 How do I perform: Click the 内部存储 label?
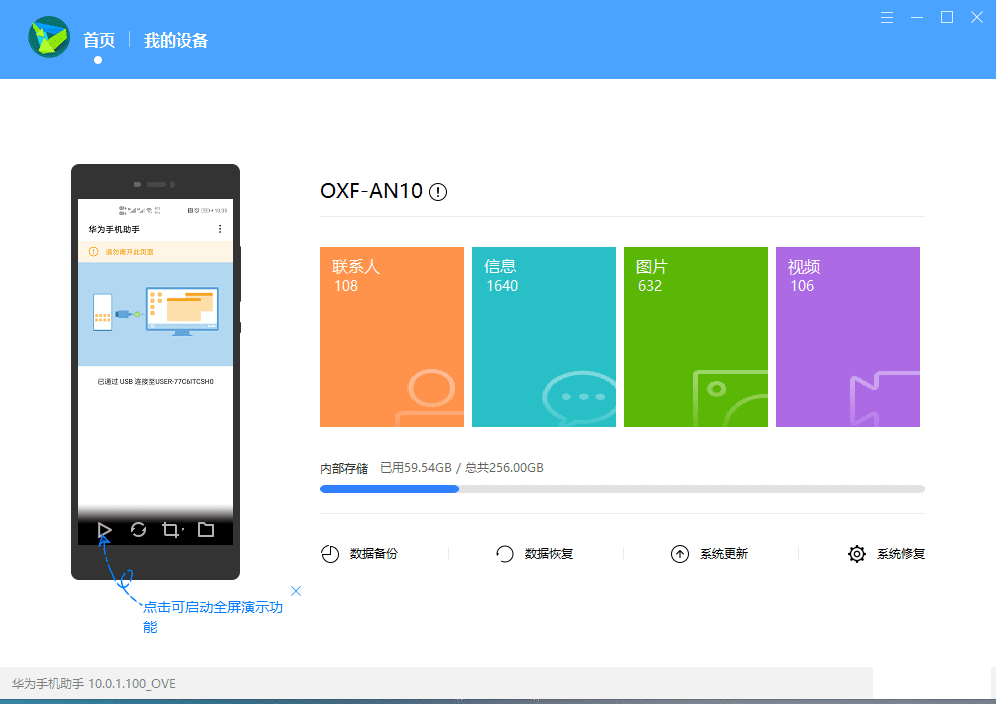(x=344, y=469)
